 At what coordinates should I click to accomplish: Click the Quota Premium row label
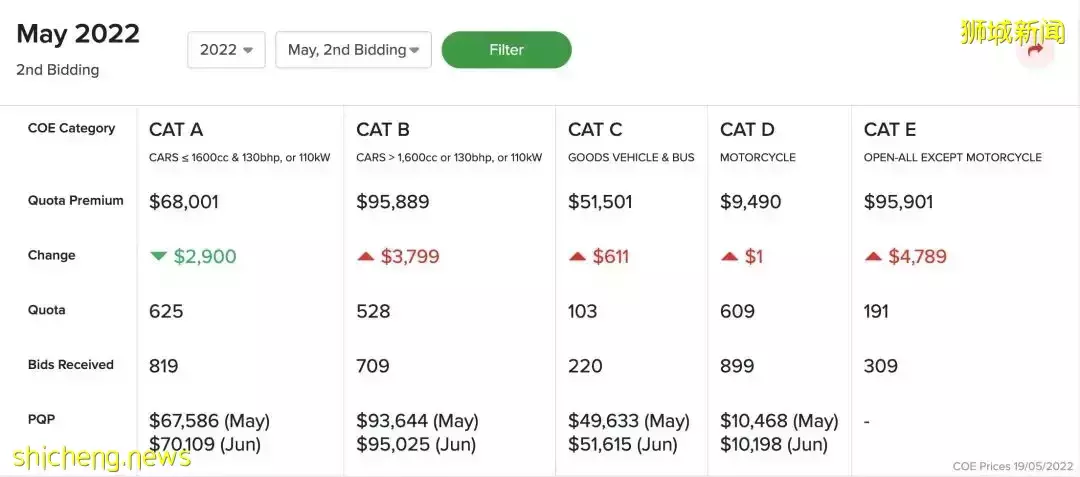coord(76,201)
